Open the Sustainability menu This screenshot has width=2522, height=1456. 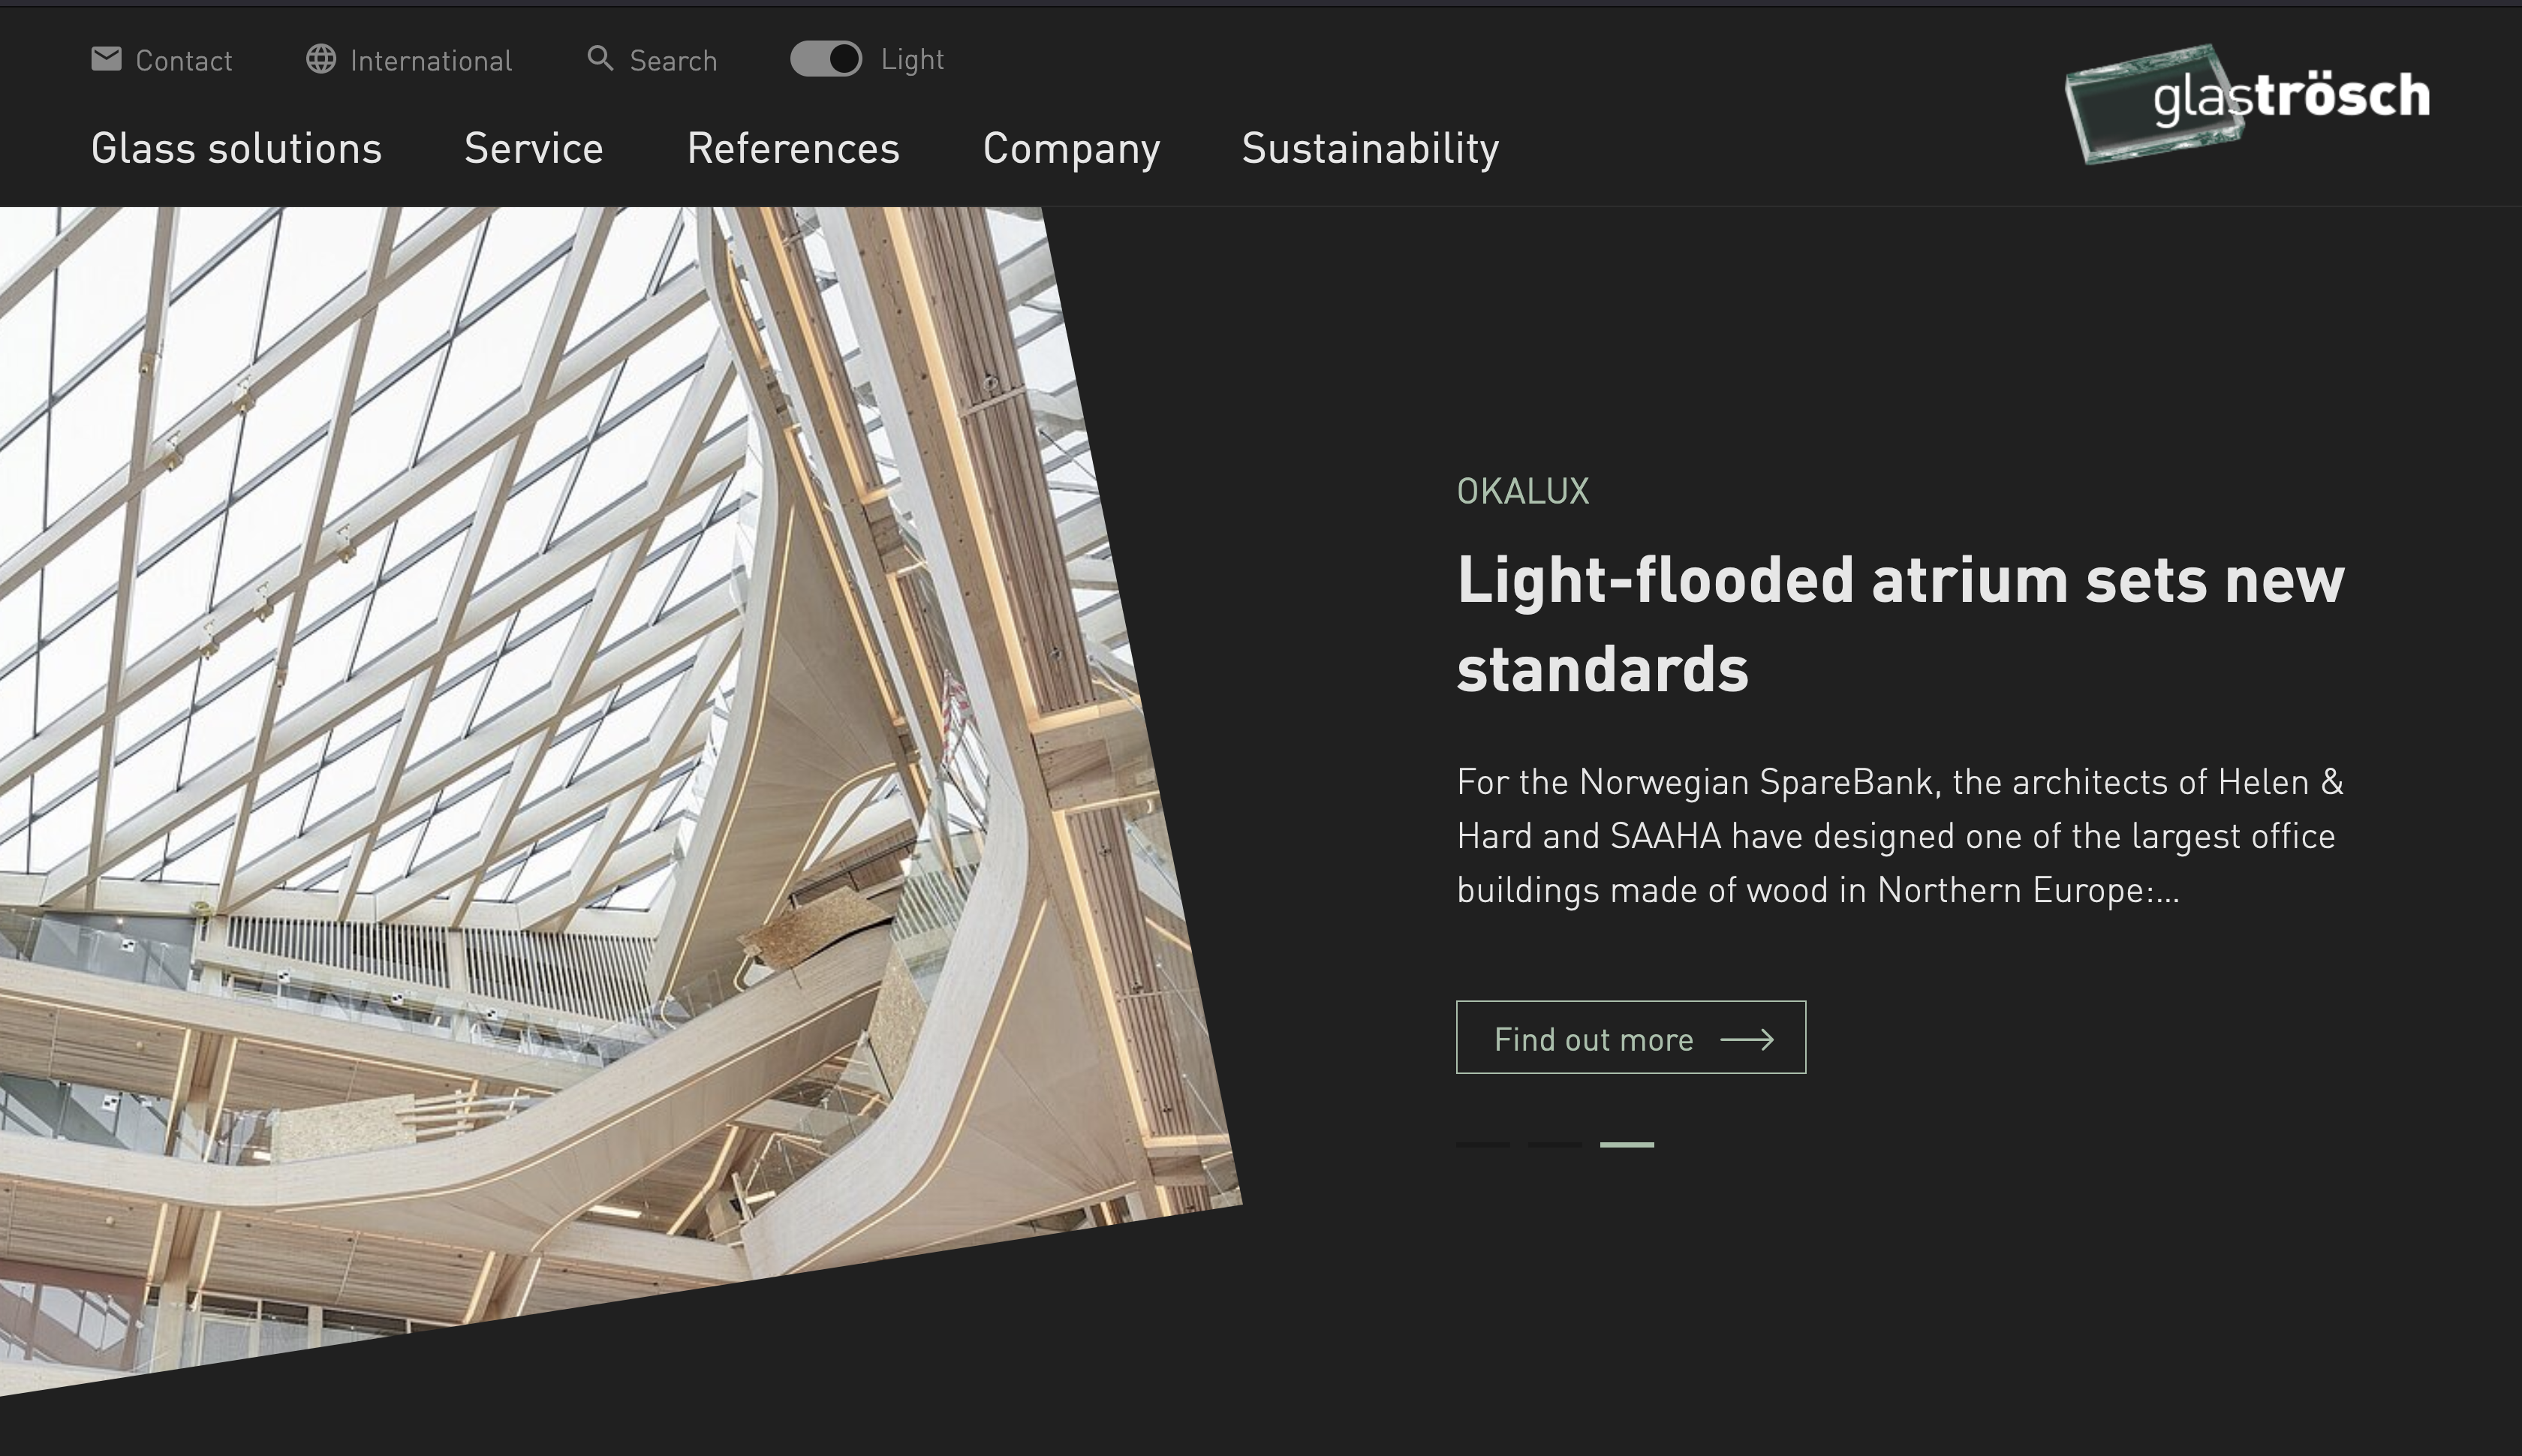[1370, 149]
